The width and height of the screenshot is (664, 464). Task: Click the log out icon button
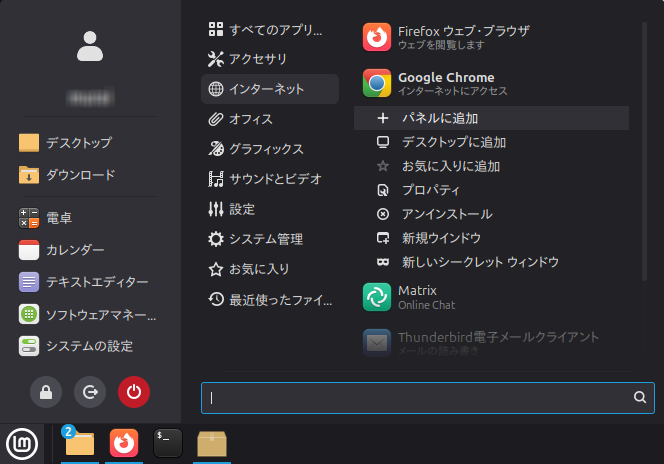[90, 393]
